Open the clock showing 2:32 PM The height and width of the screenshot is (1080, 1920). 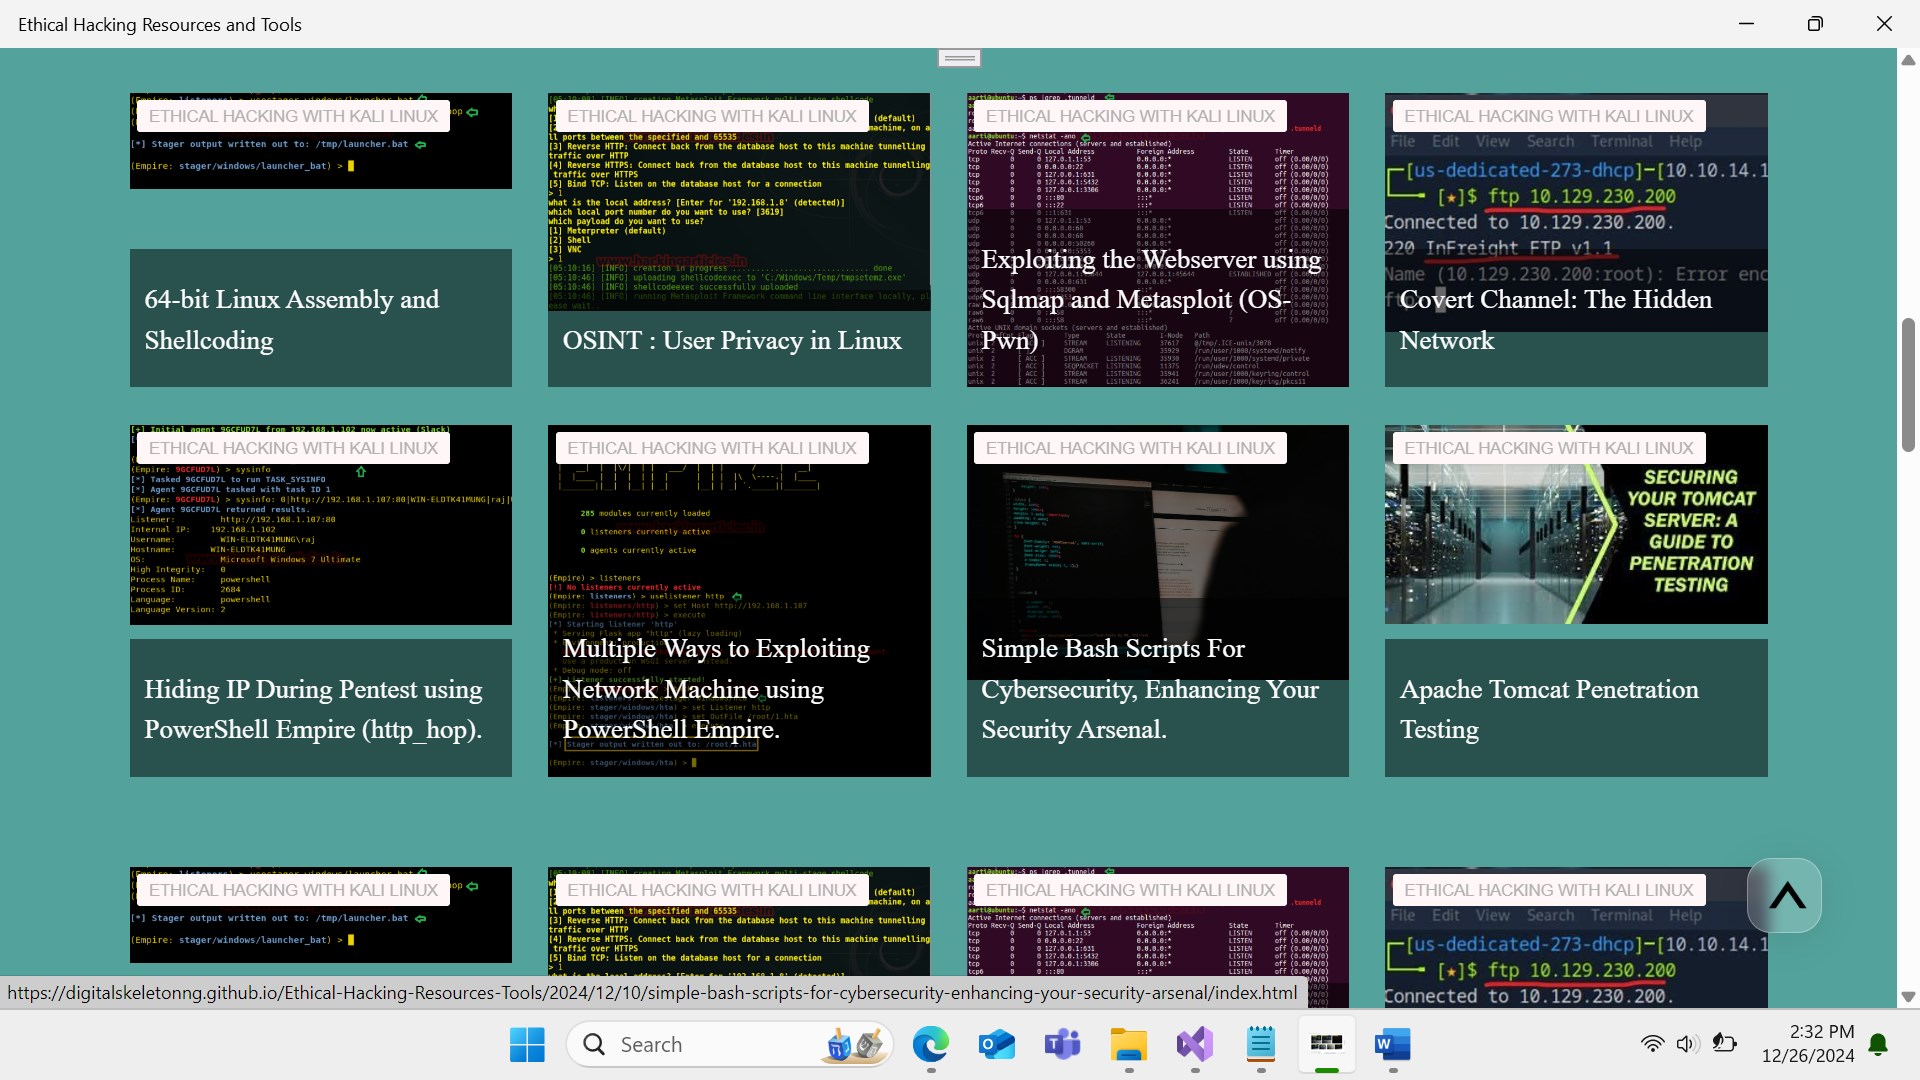click(x=1808, y=1044)
